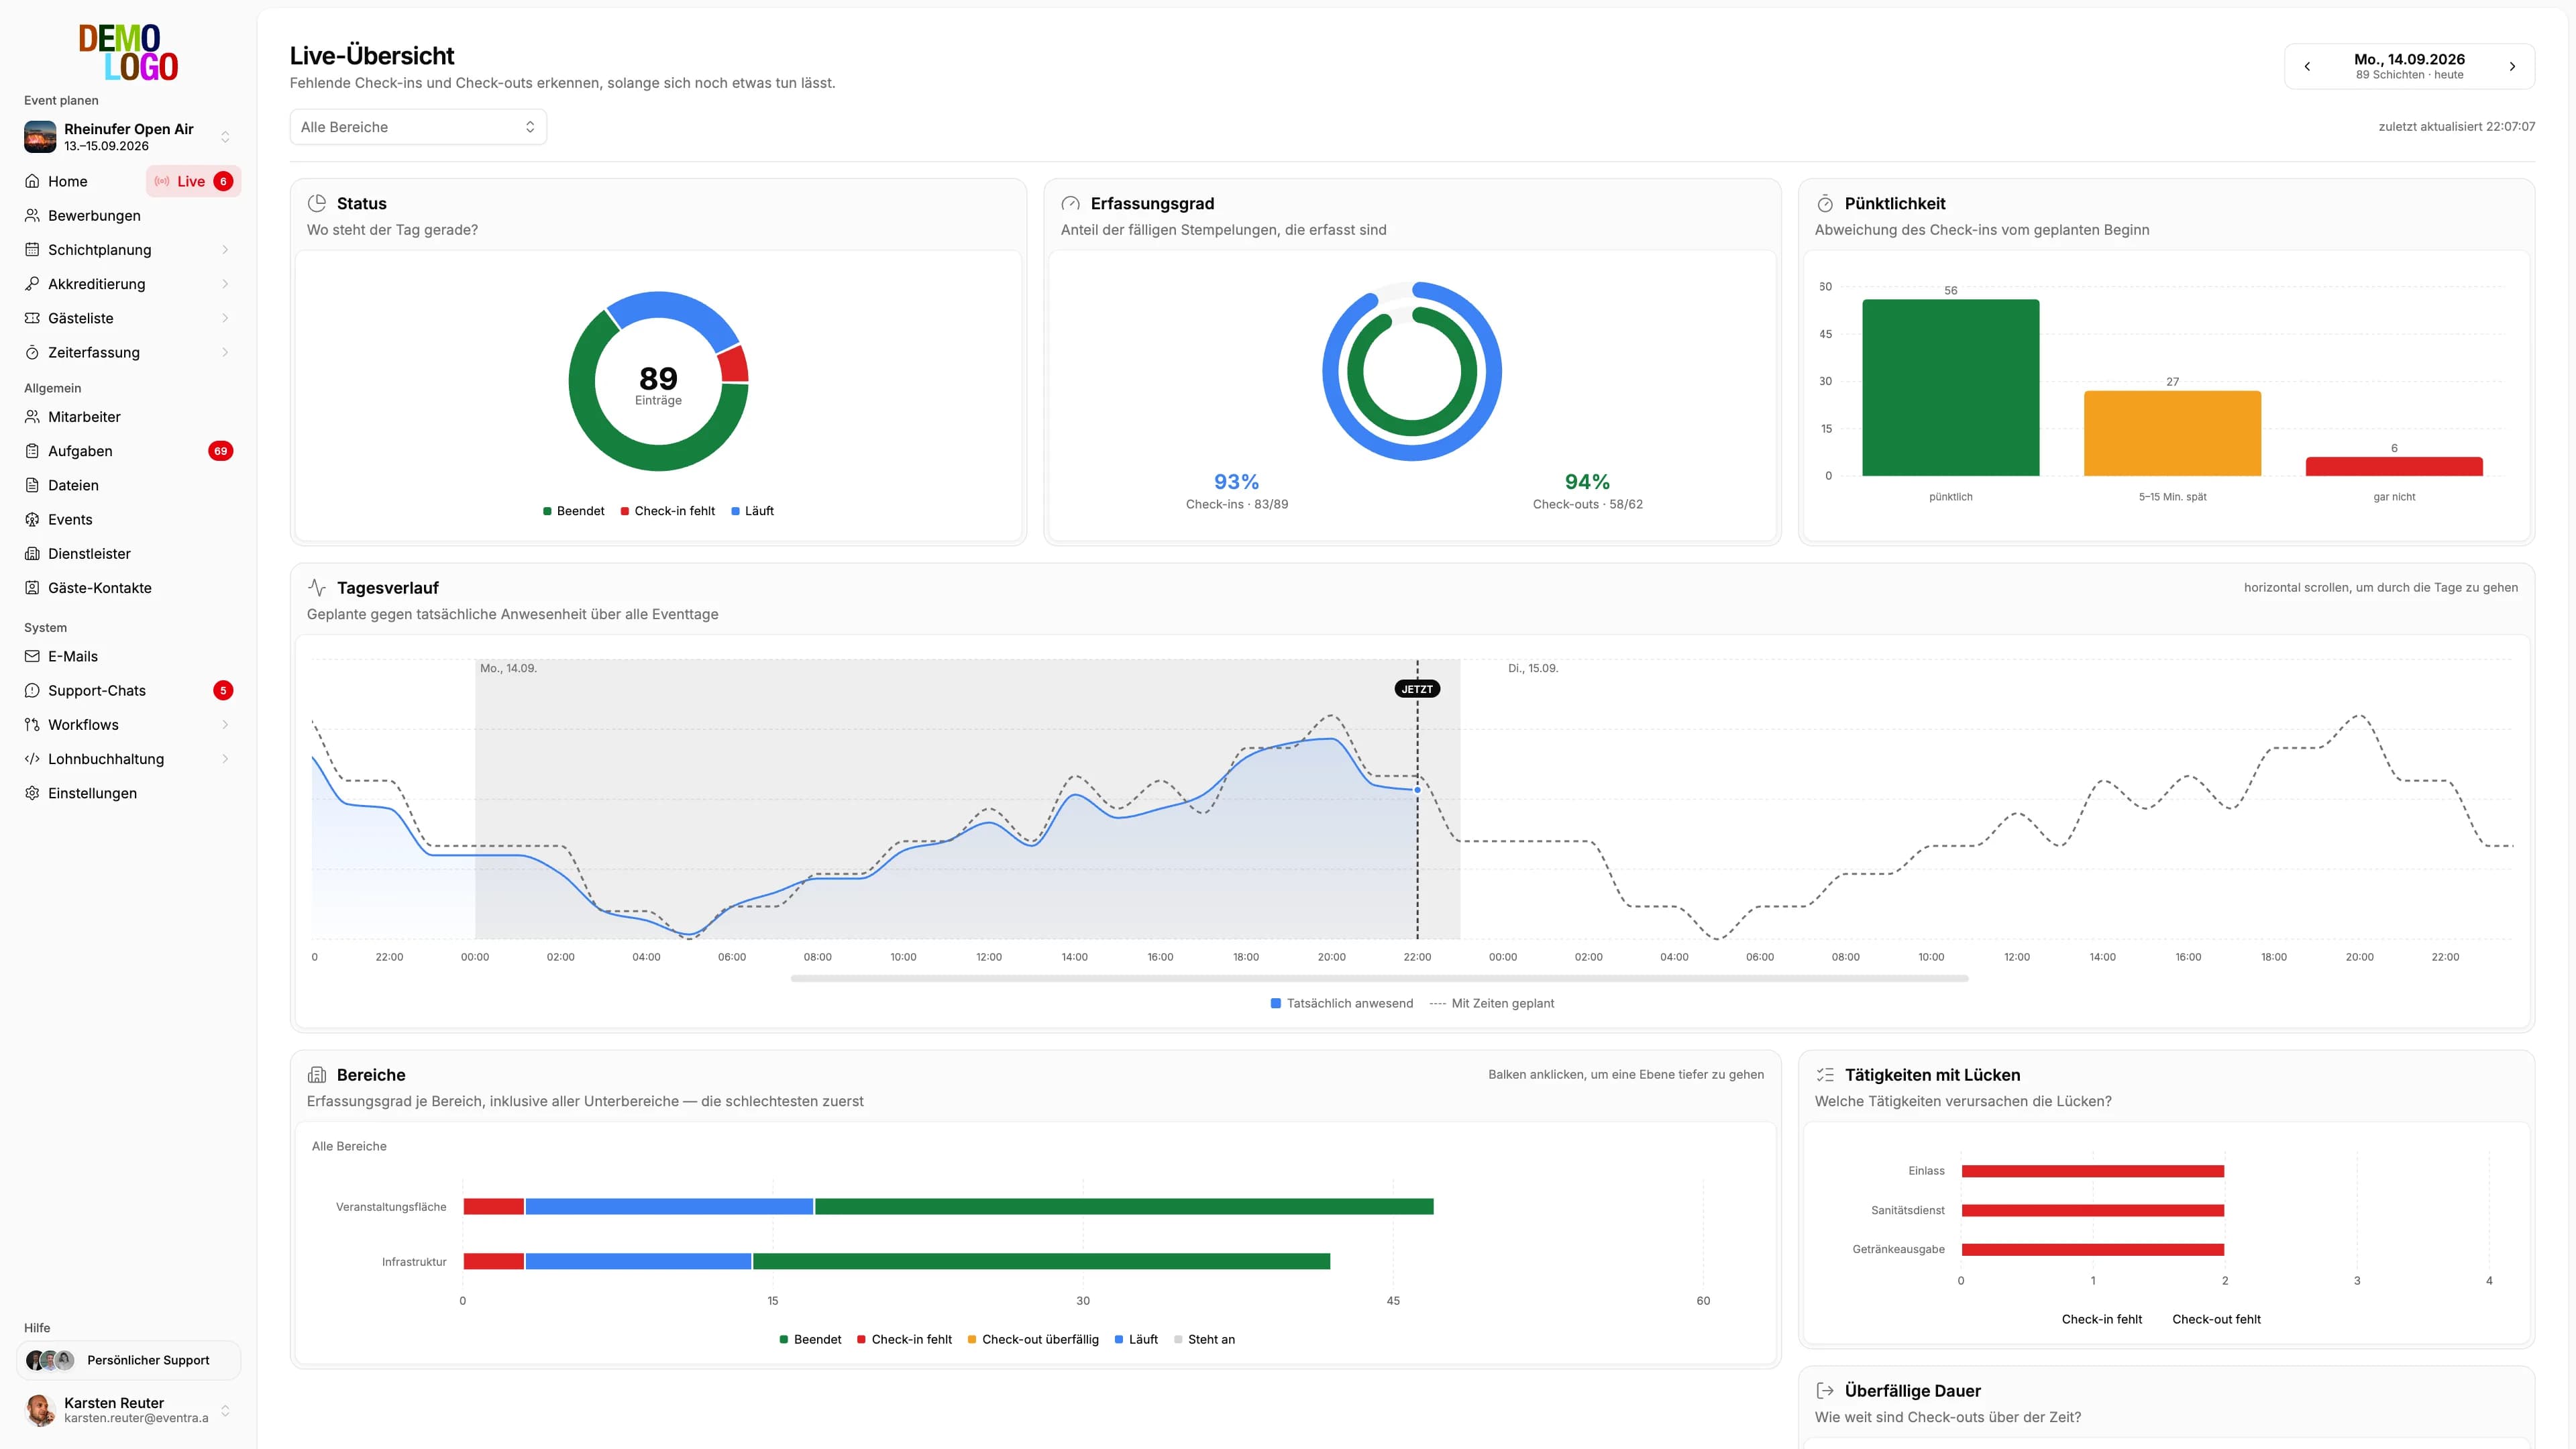Click the Lohnbuchhaltung code icon
Image resolution: width=2576 pixels, height=1449 pixels.
pos(32,759)
